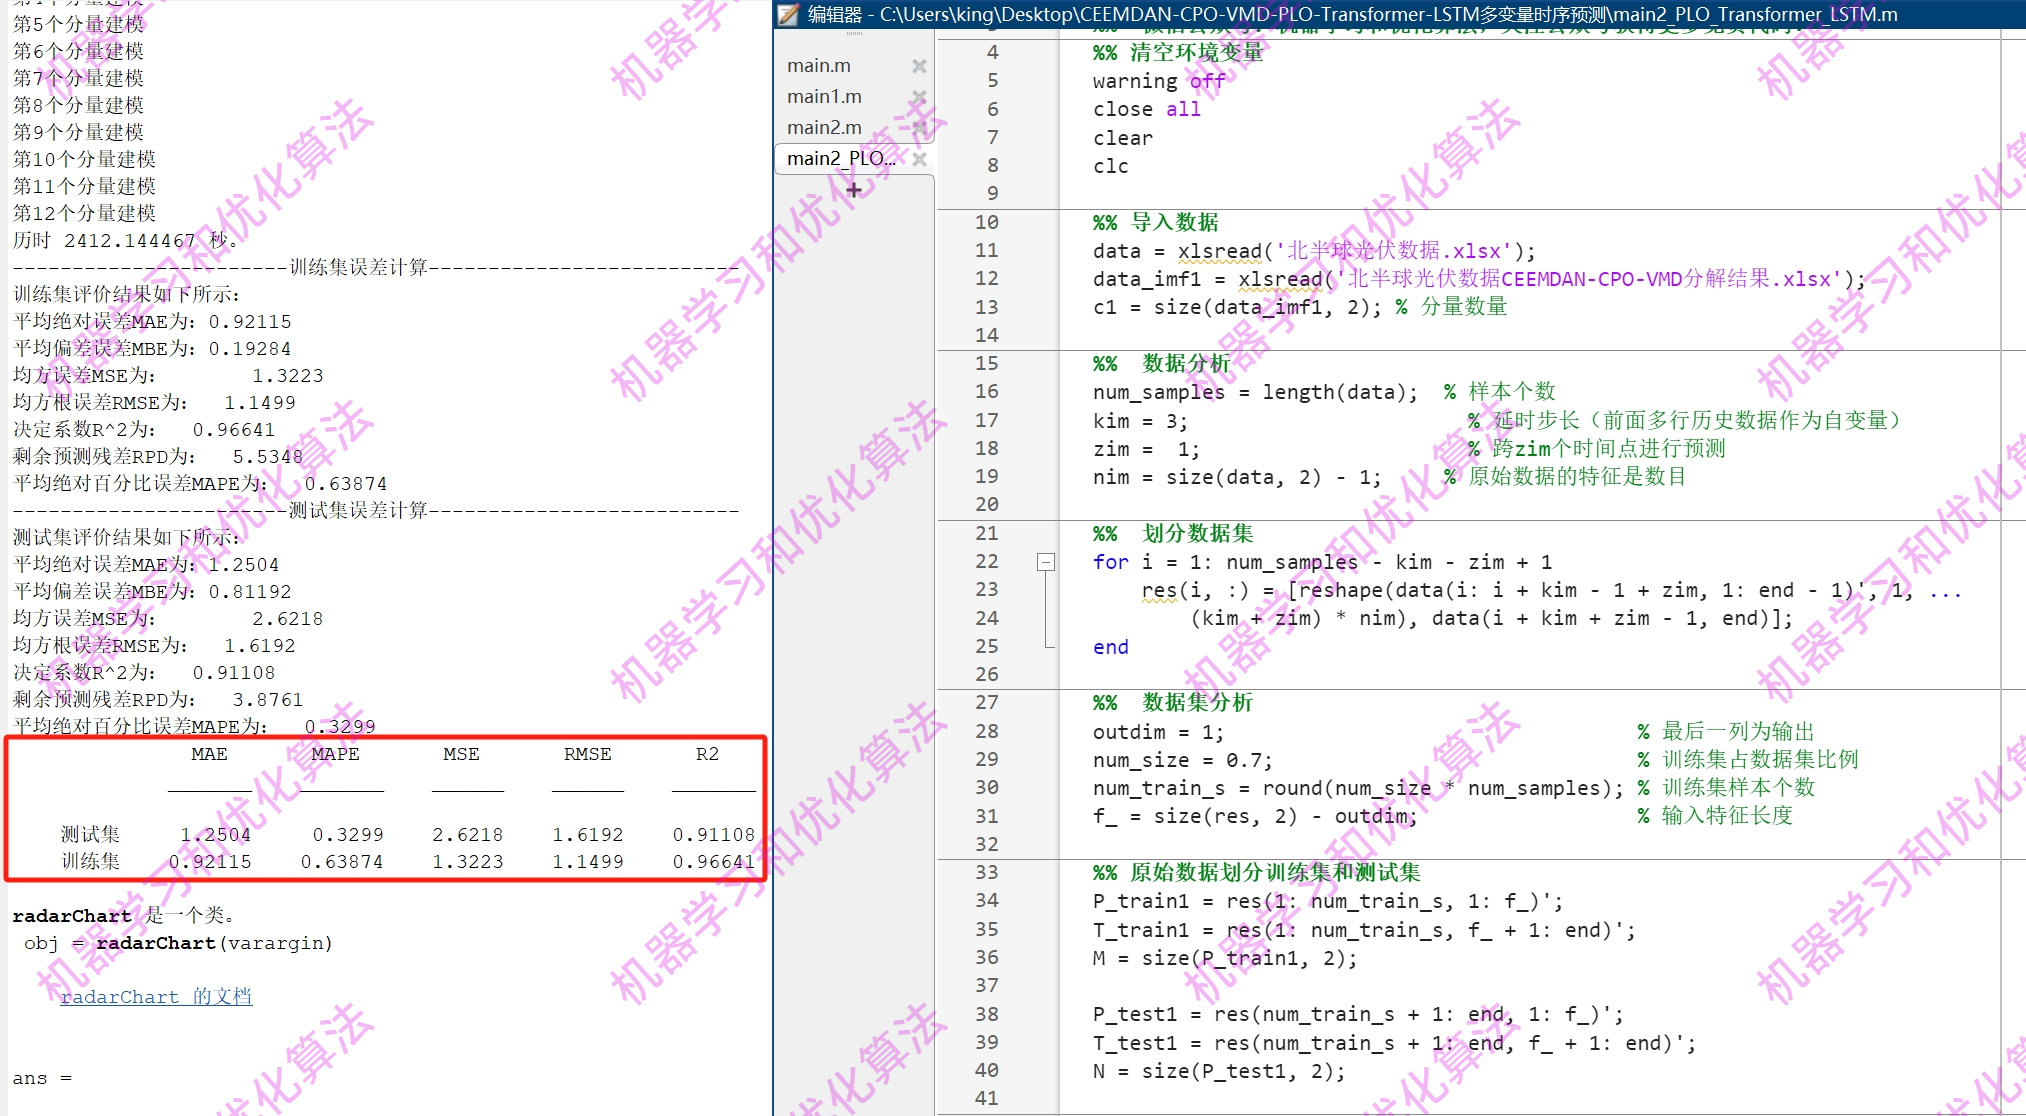2026x1116 pixels.
Task: Click the bold radarChart class name link
Action: (71, 916)
